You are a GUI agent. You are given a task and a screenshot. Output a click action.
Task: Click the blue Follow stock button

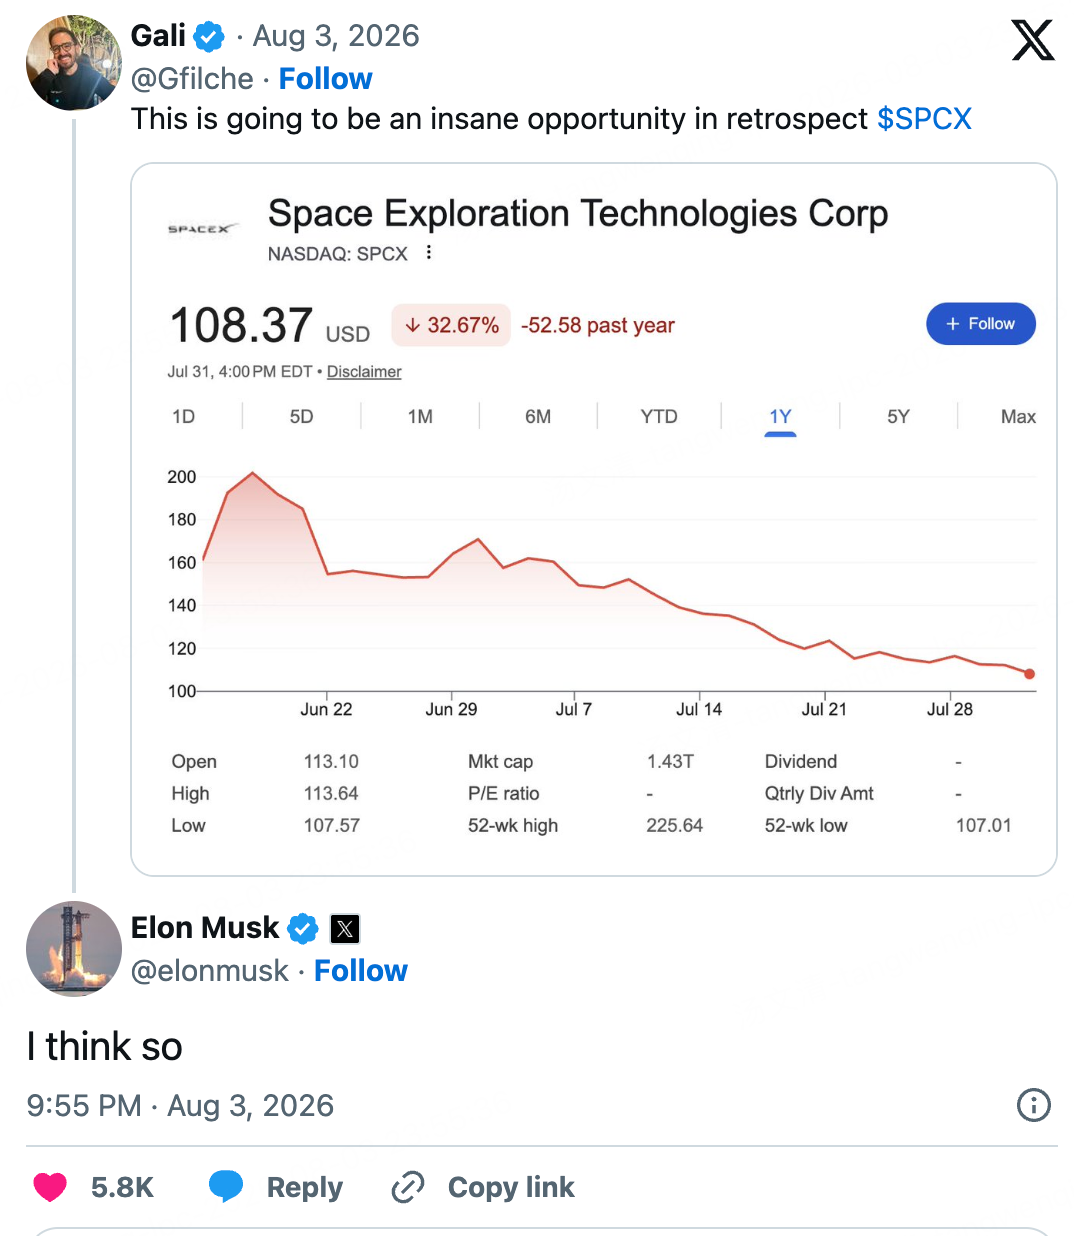[x=980, y=324]
